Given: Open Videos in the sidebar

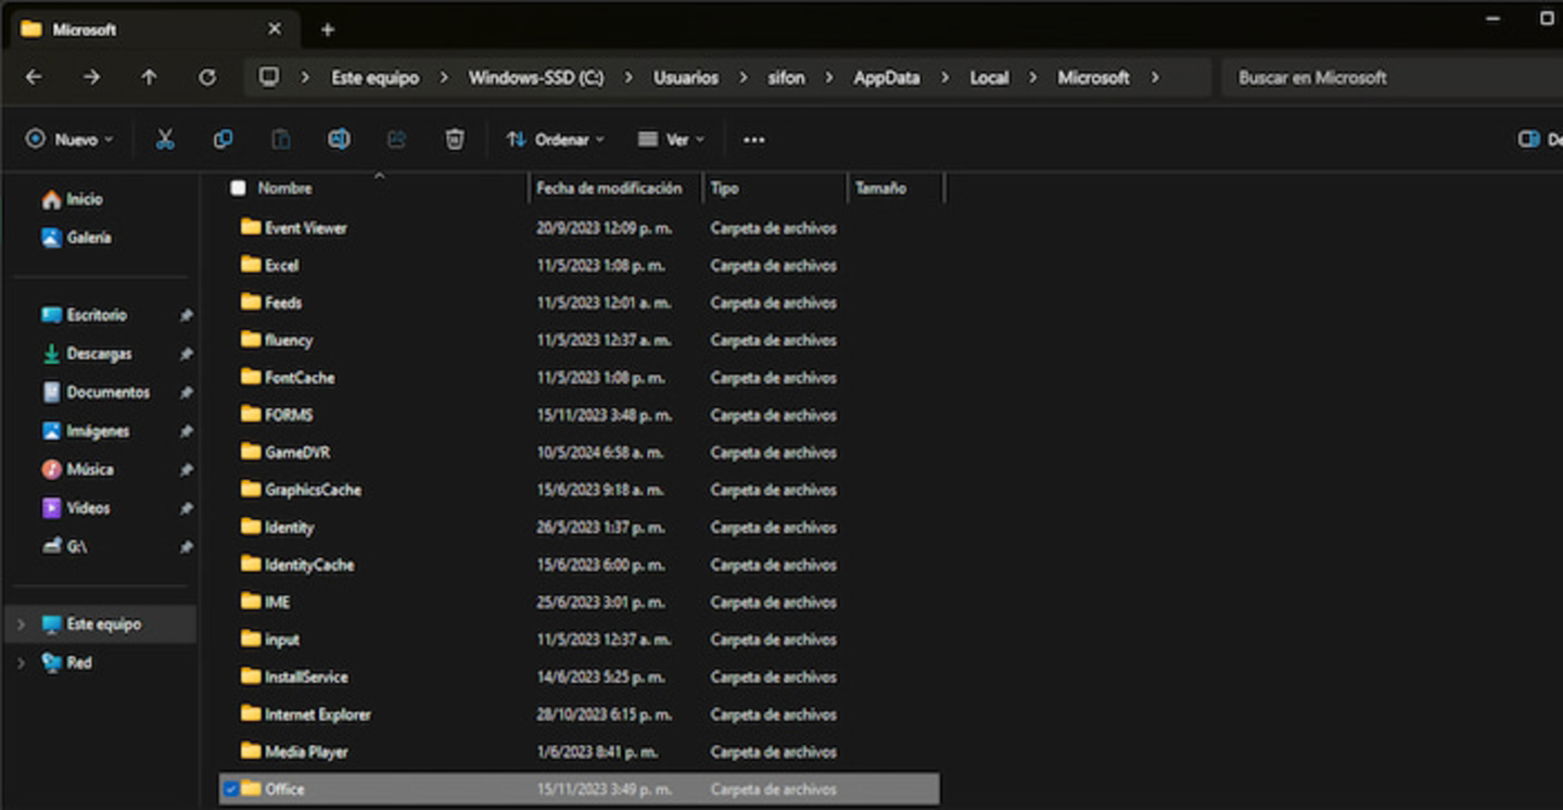Looking at the screenshot, I should tap(76, 508).
